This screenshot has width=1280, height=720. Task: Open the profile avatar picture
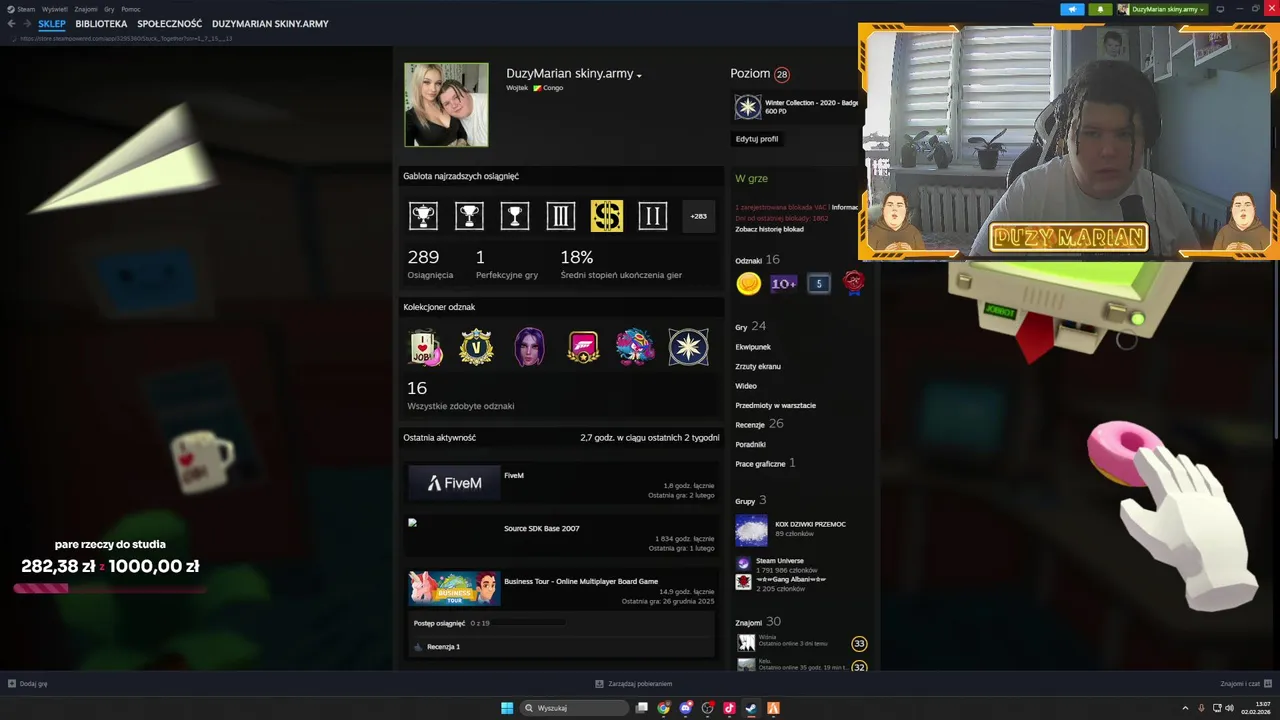pyautogui.click(x=446, y=105)
